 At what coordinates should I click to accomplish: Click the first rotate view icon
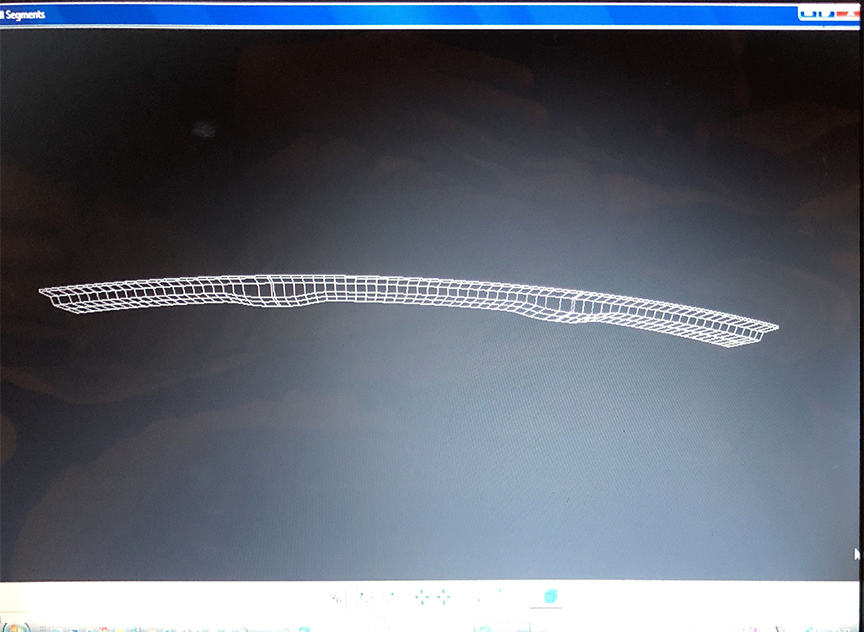[364, 598]
